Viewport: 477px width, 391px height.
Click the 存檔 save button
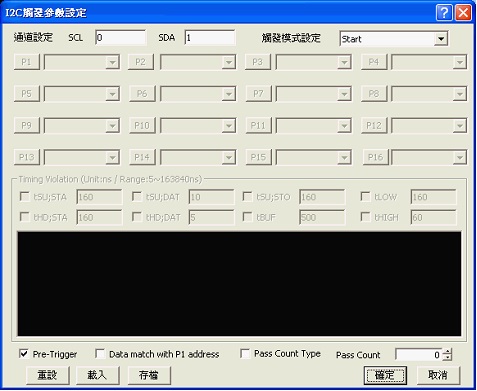pos(149,375)
